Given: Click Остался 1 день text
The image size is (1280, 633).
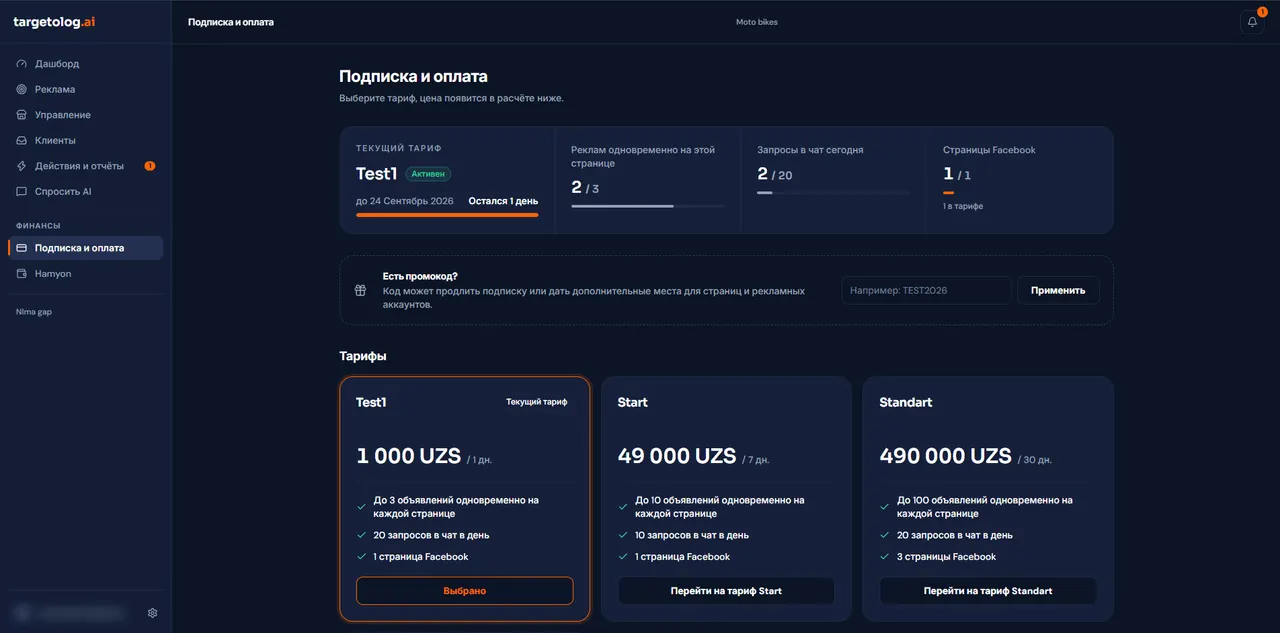Looking at the screenshot, I should (503, 201).
